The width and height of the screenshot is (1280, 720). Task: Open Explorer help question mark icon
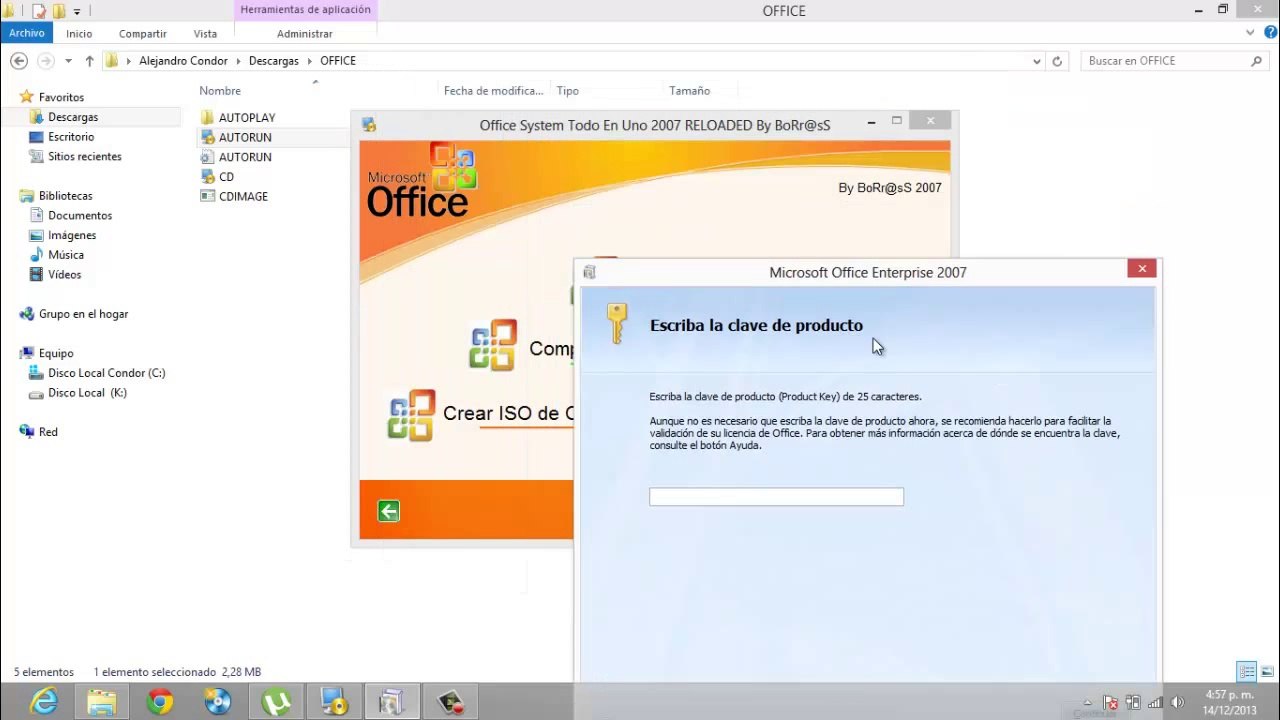tap(1268, 33)
